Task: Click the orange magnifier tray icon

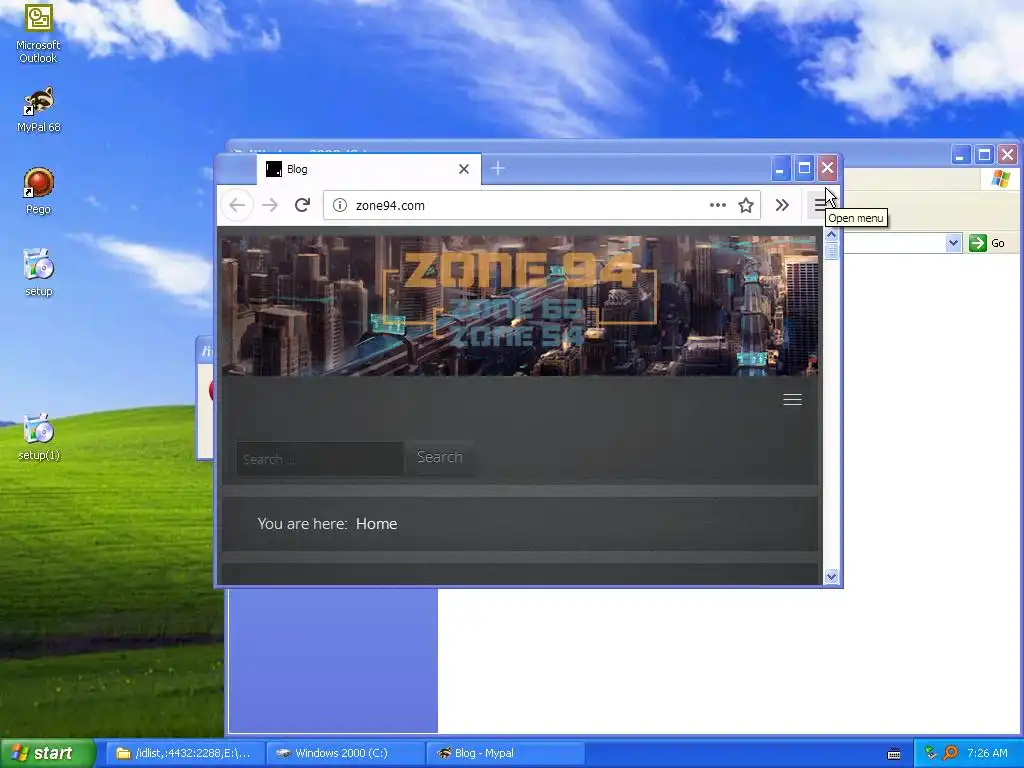Action: (950, 753)
